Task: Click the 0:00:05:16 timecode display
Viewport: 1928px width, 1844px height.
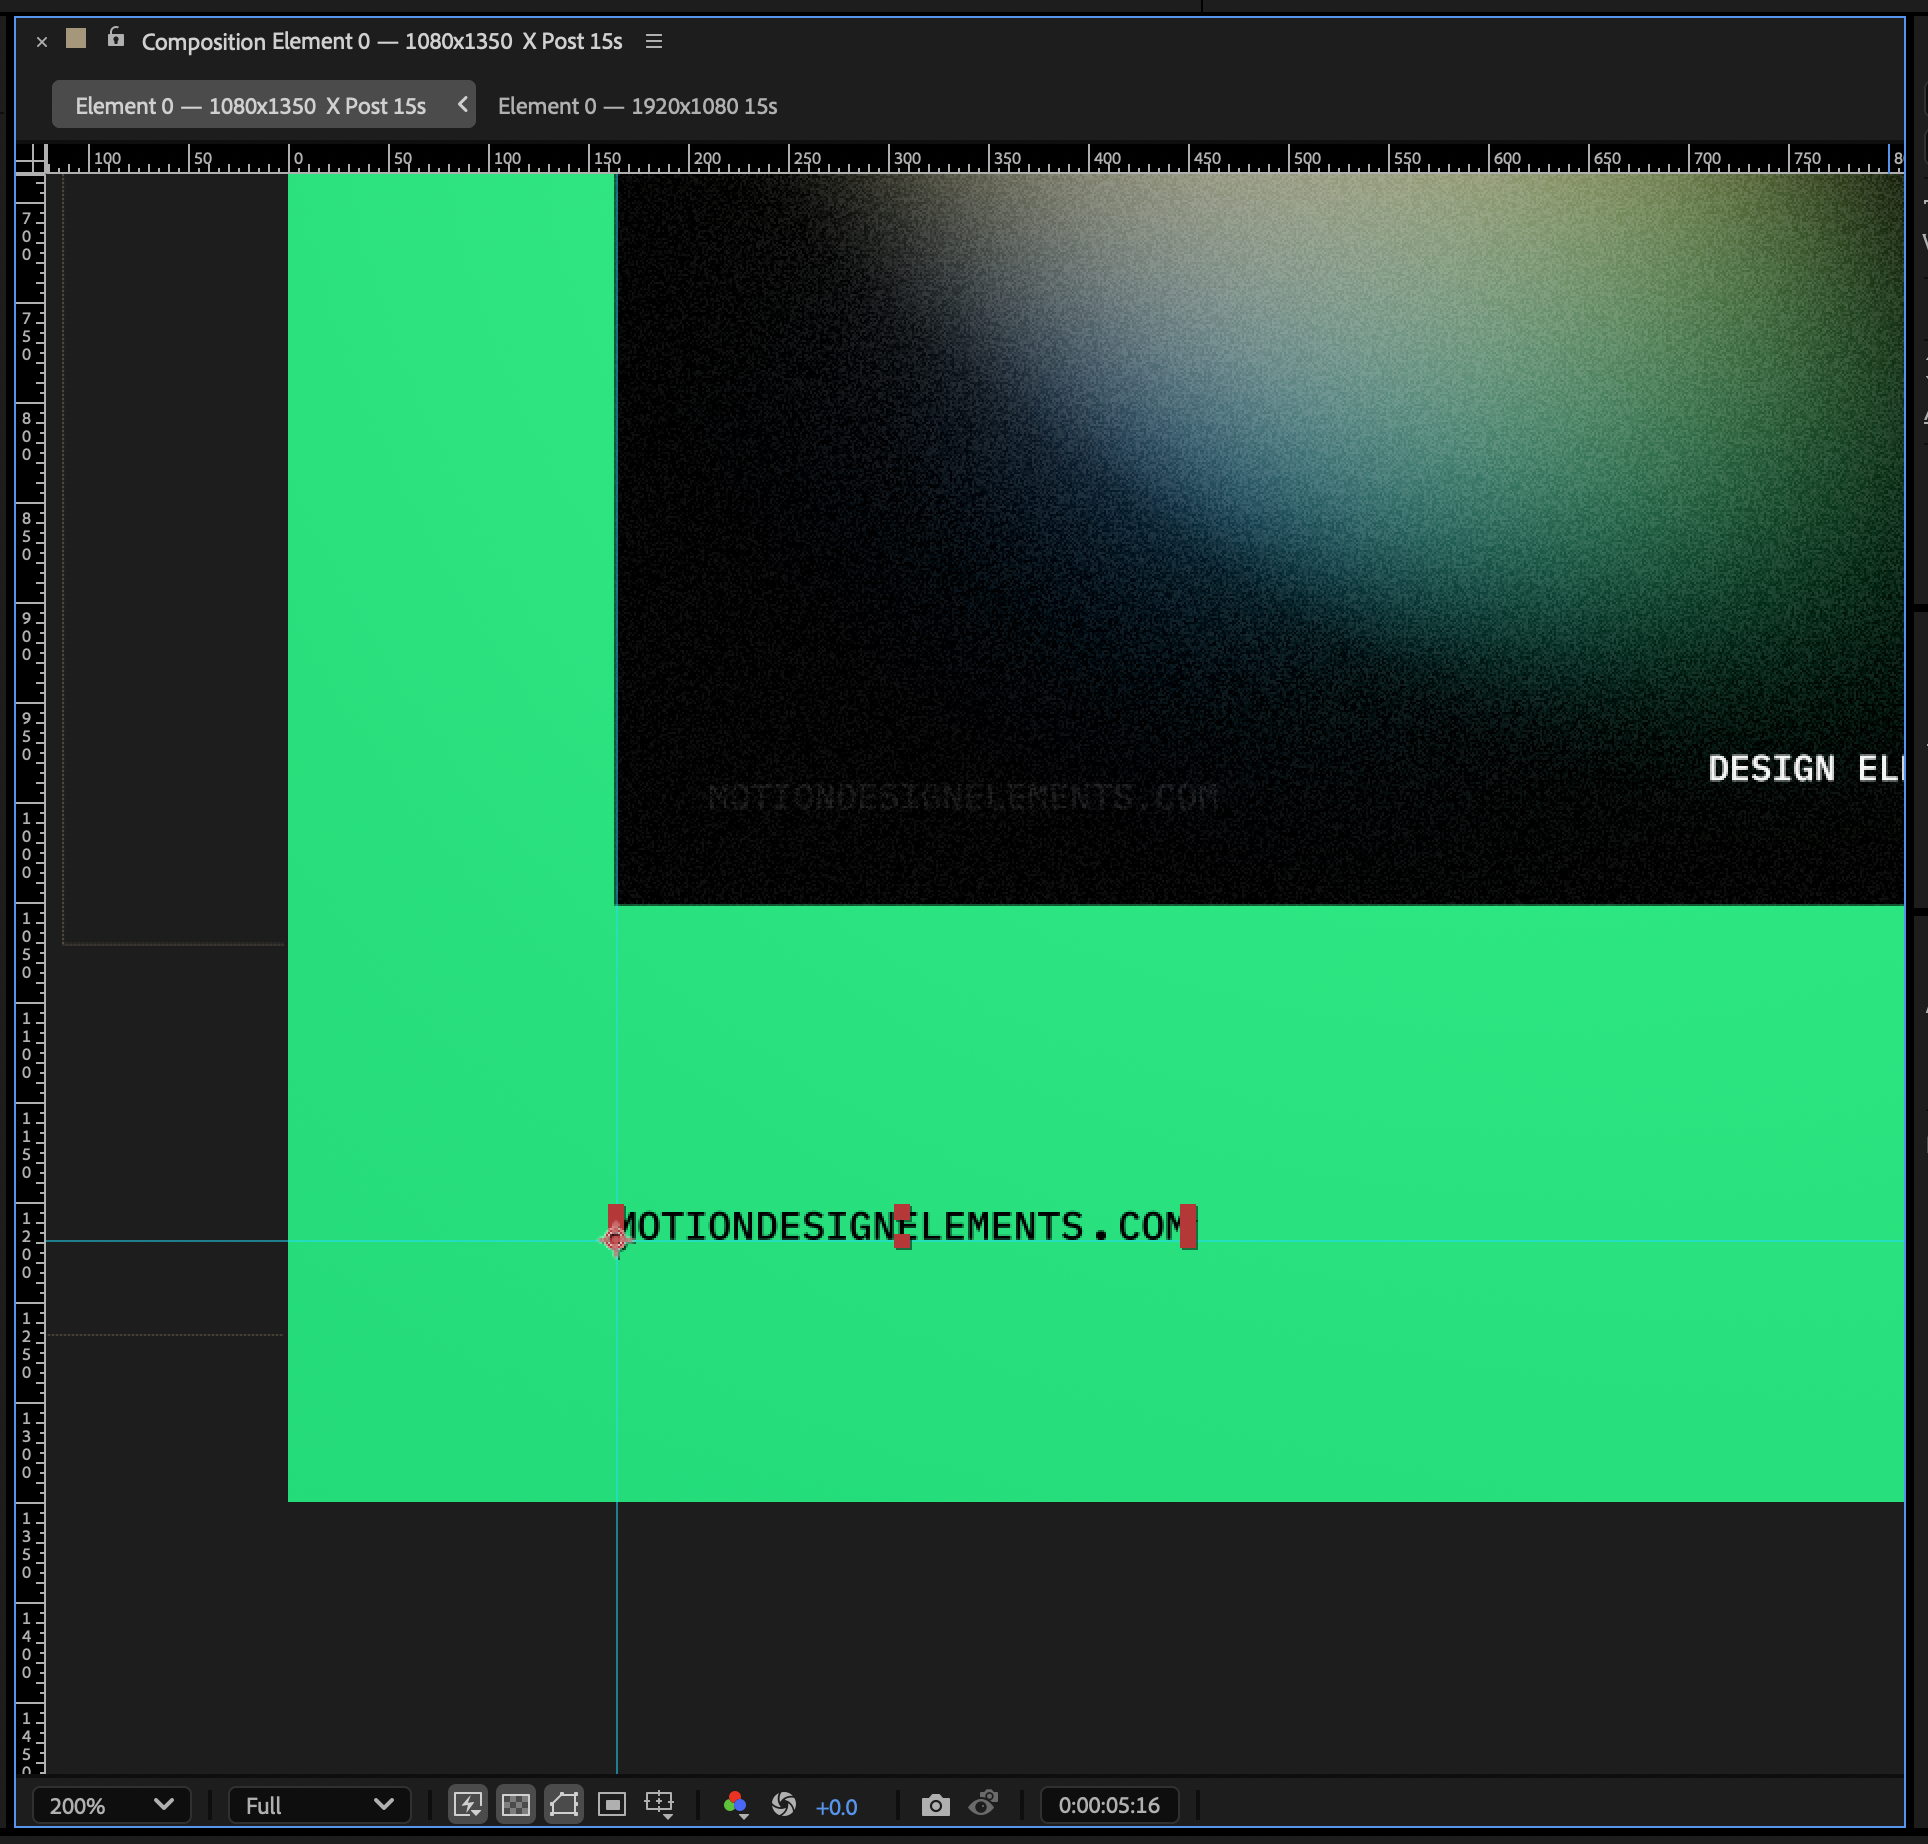Action: 1109,1805
